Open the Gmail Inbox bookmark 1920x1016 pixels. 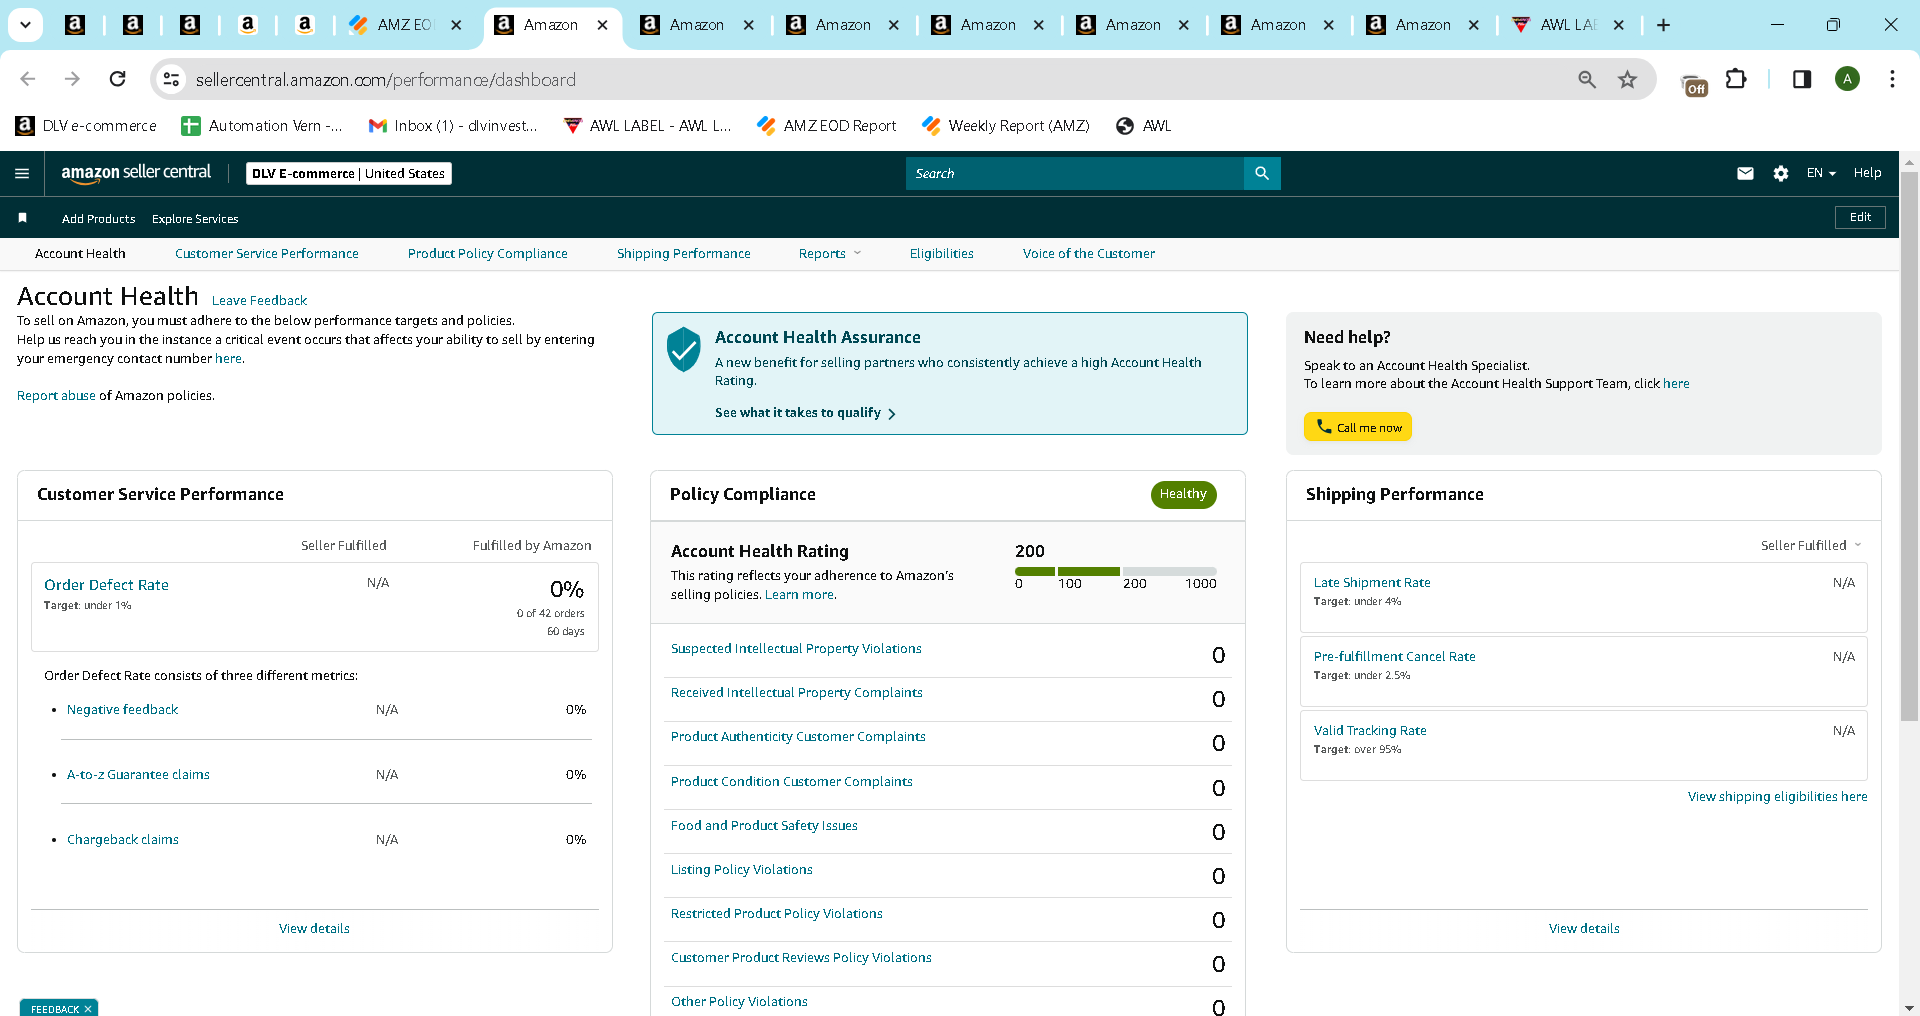(453, 125)
